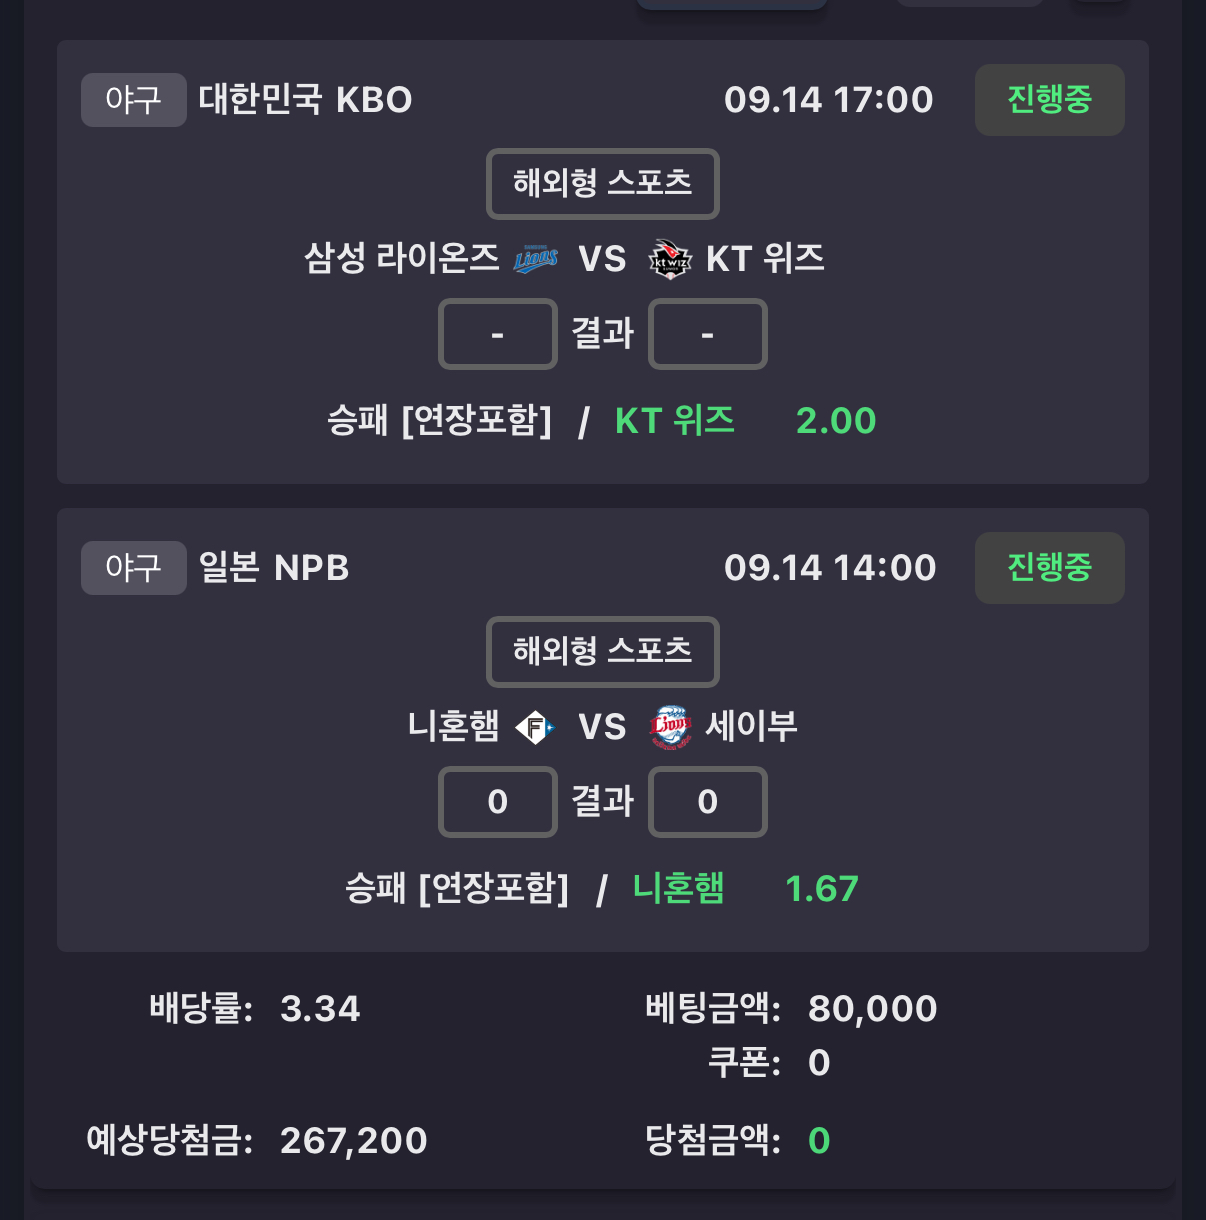
Task: Click the 대한민국 KBO league name
Action: click(305, 100)
